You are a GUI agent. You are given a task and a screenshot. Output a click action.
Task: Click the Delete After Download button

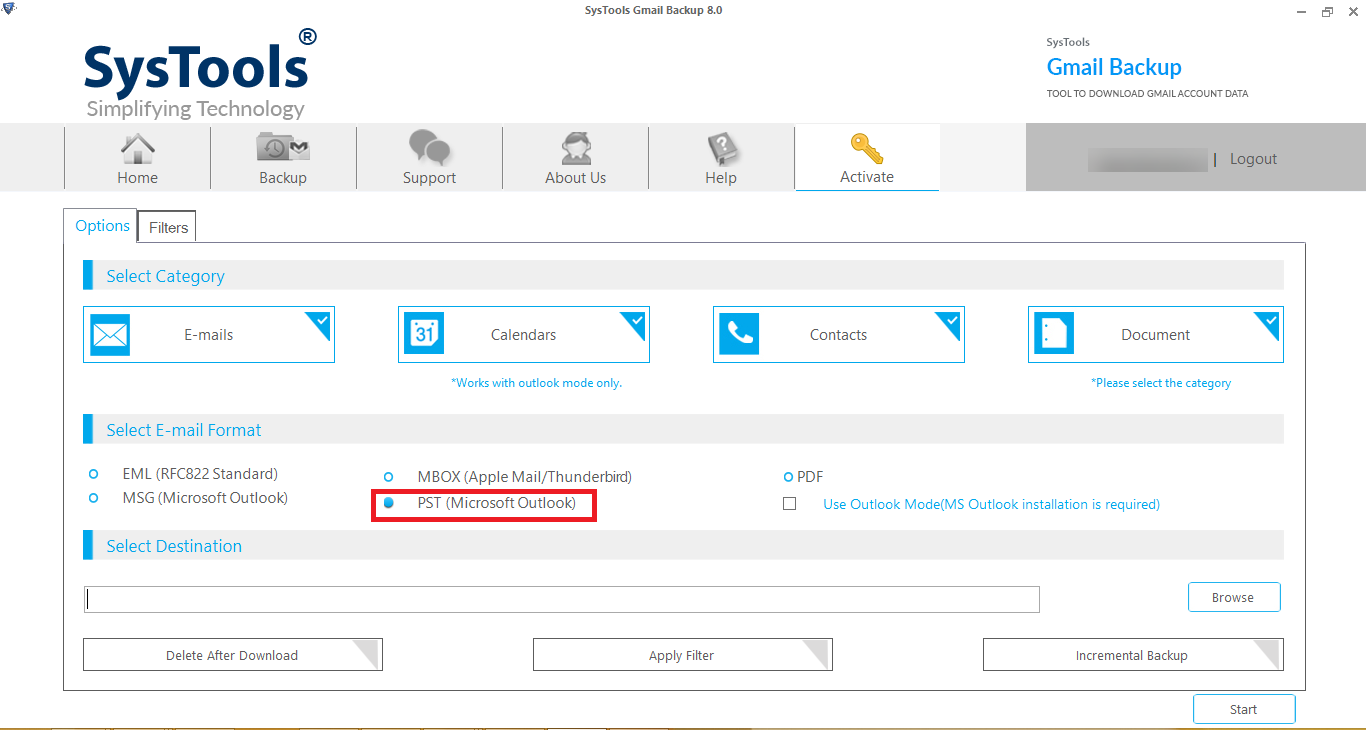pyautogui.click(x=233, y=655)
